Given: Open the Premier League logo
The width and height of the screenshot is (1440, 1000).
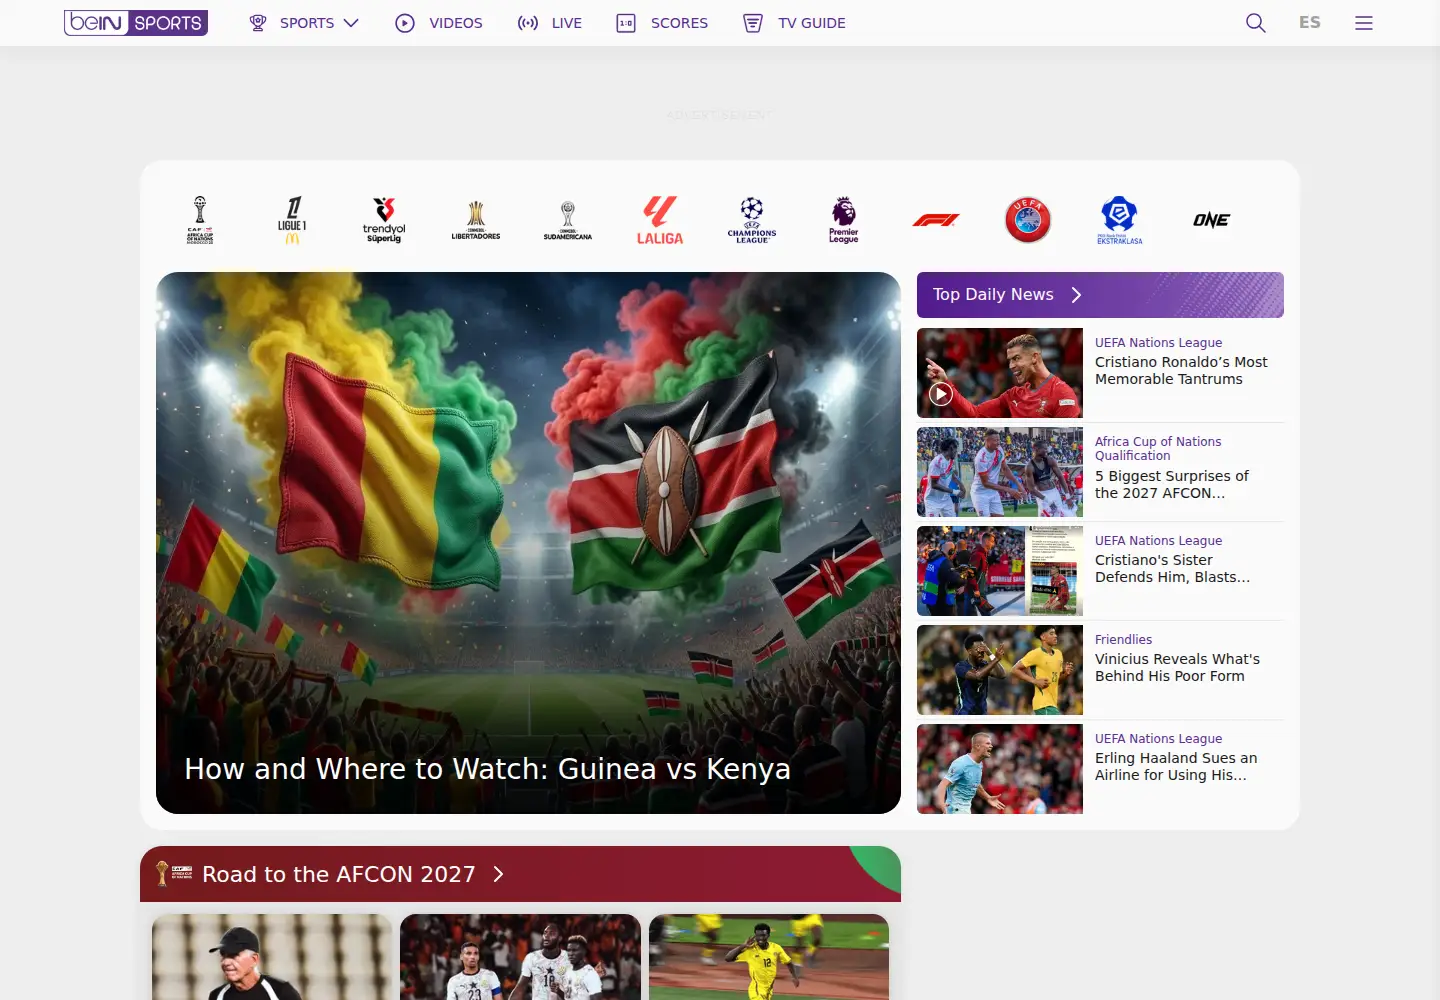Looking at the screenshot, I should (x=844, y=220).
